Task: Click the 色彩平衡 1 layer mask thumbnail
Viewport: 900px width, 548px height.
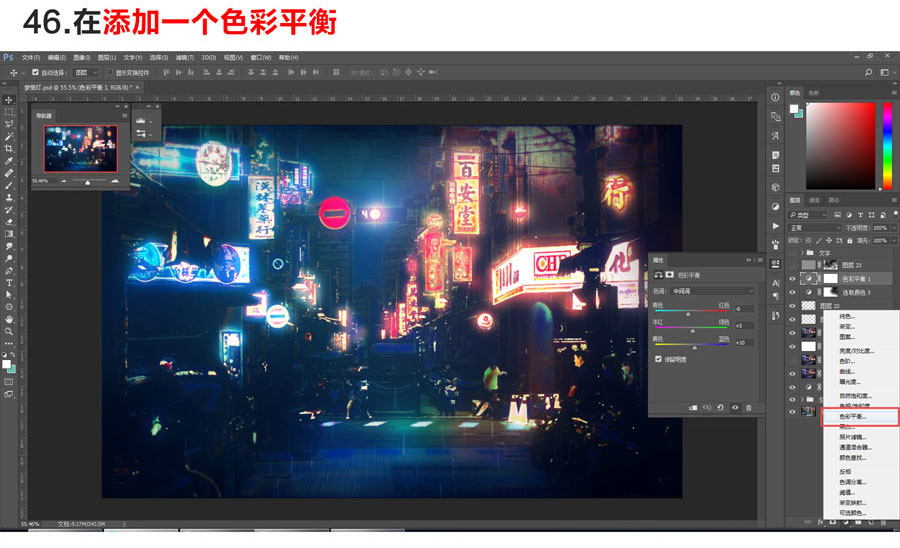Action: click(831, 279)
